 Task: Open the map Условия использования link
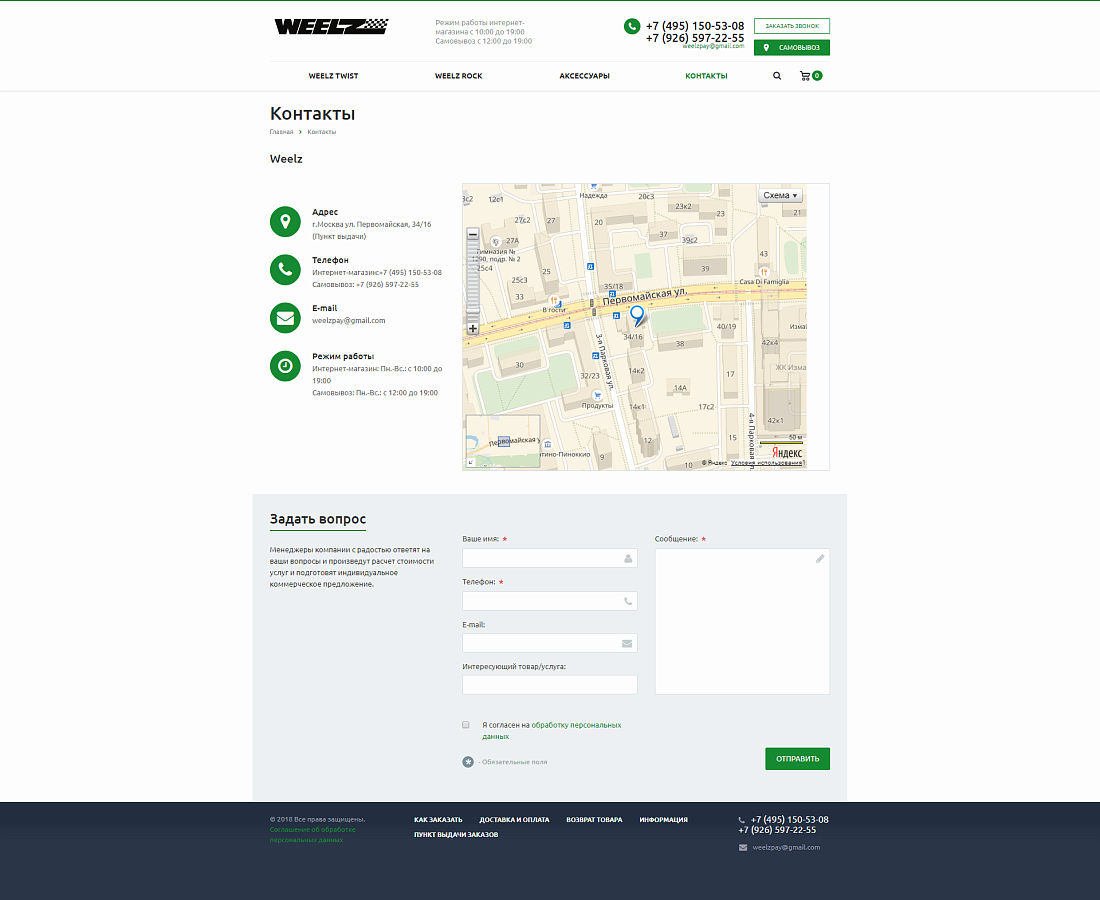(x=767, y=463)
